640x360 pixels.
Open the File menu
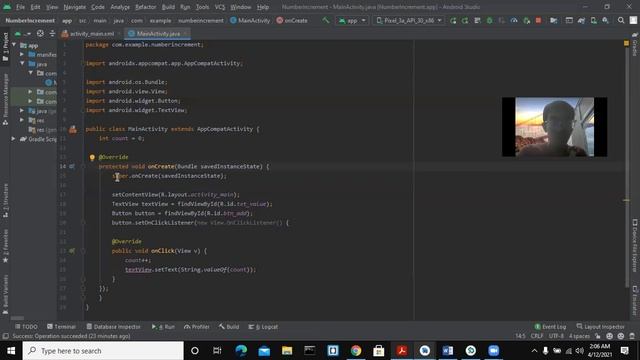[x=20, y=7]
